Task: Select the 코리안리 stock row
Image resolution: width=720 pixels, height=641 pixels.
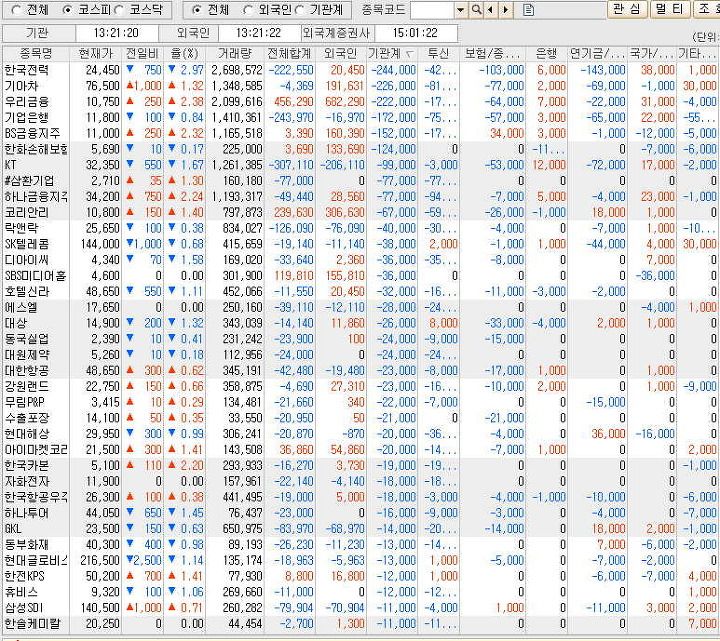Action: coord(360,212)
